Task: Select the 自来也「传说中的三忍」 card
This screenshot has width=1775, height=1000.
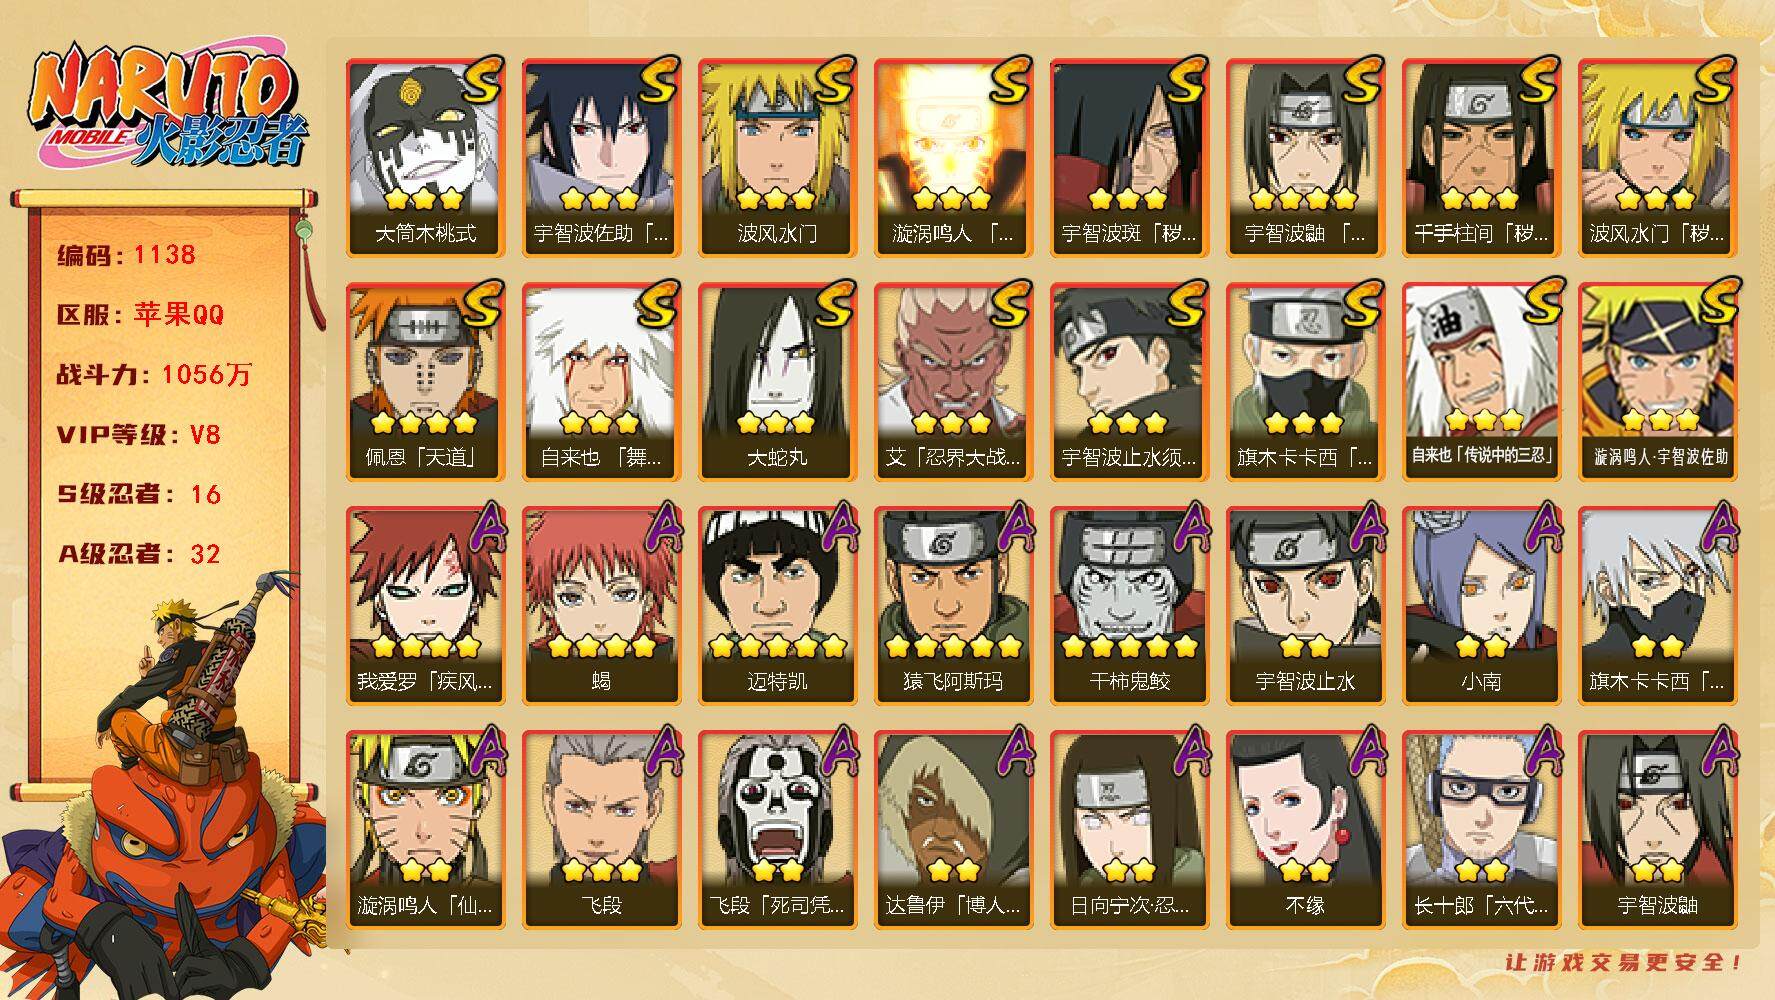Action: (1481, 382)
